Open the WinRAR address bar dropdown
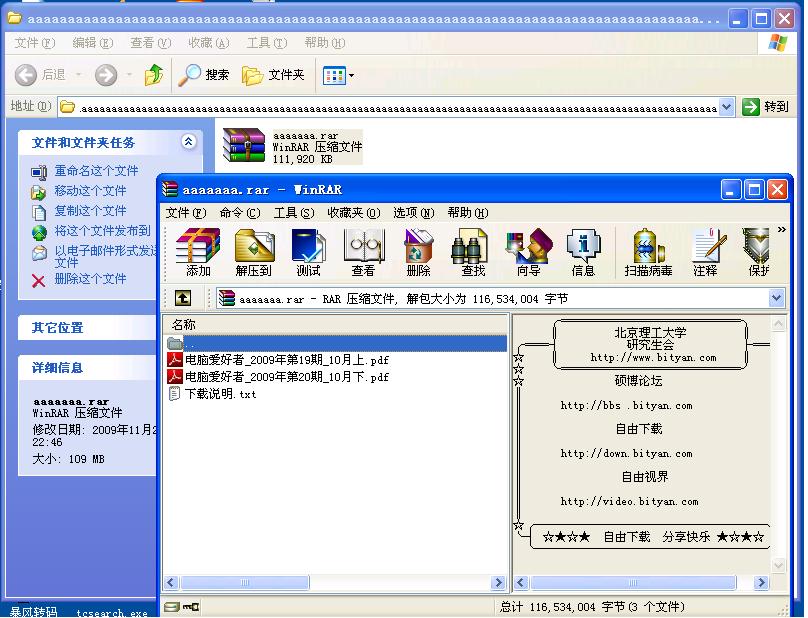 (x=776, y=298)
